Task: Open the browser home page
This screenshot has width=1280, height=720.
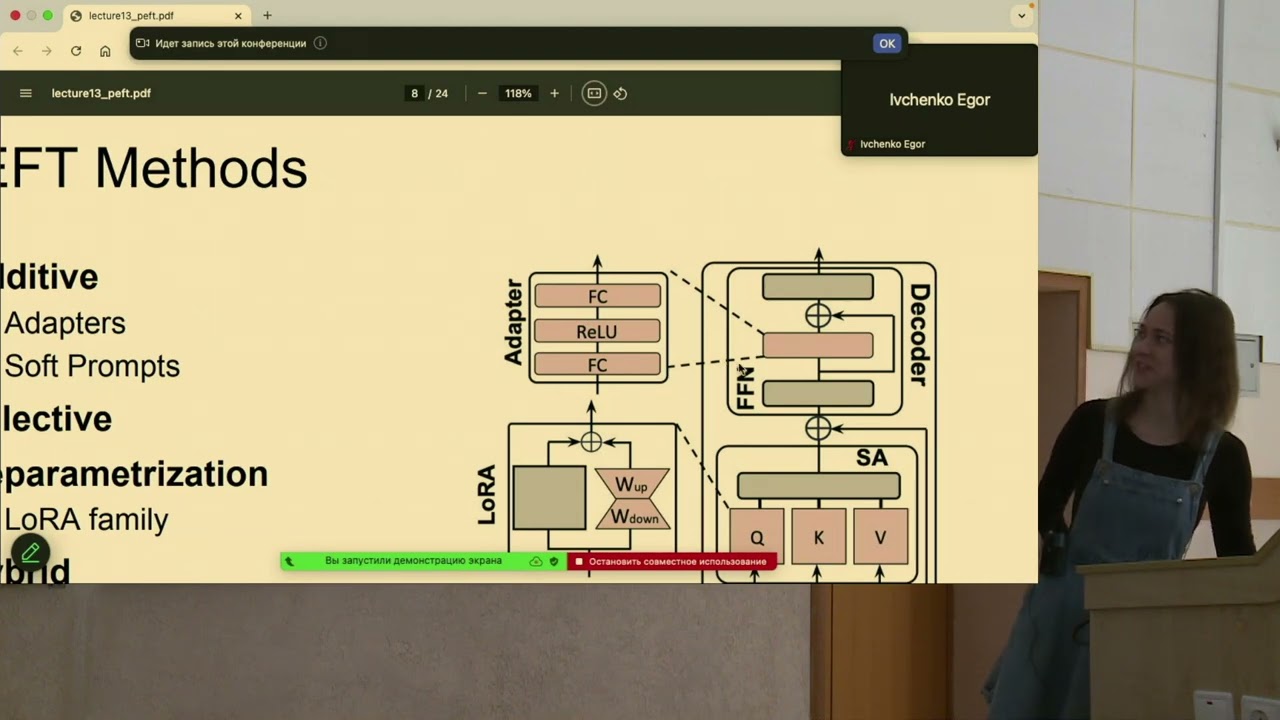Action: coord(105,50)
